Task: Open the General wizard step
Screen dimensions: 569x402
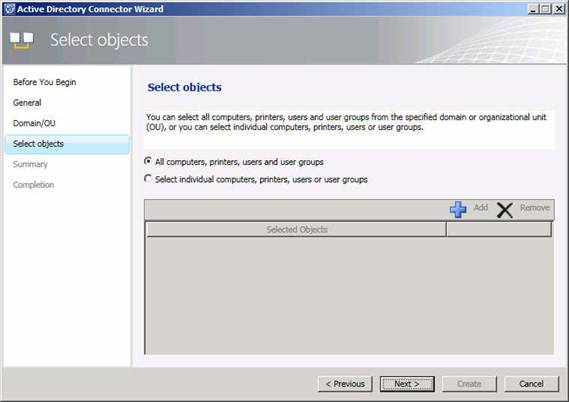Action: 27,103
